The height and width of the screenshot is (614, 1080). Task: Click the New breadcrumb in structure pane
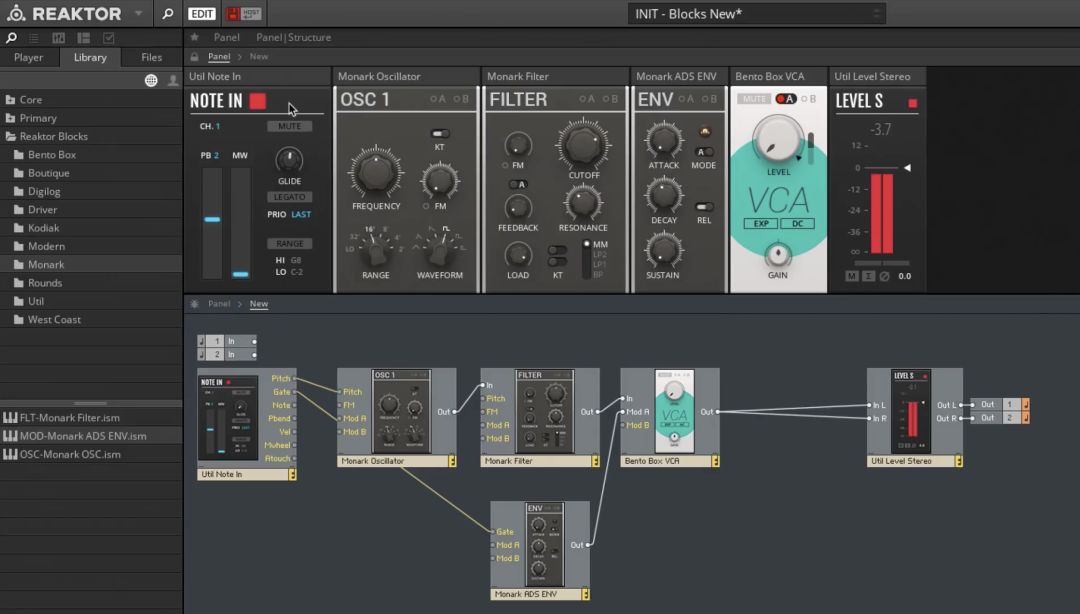(x=259, y=304)
